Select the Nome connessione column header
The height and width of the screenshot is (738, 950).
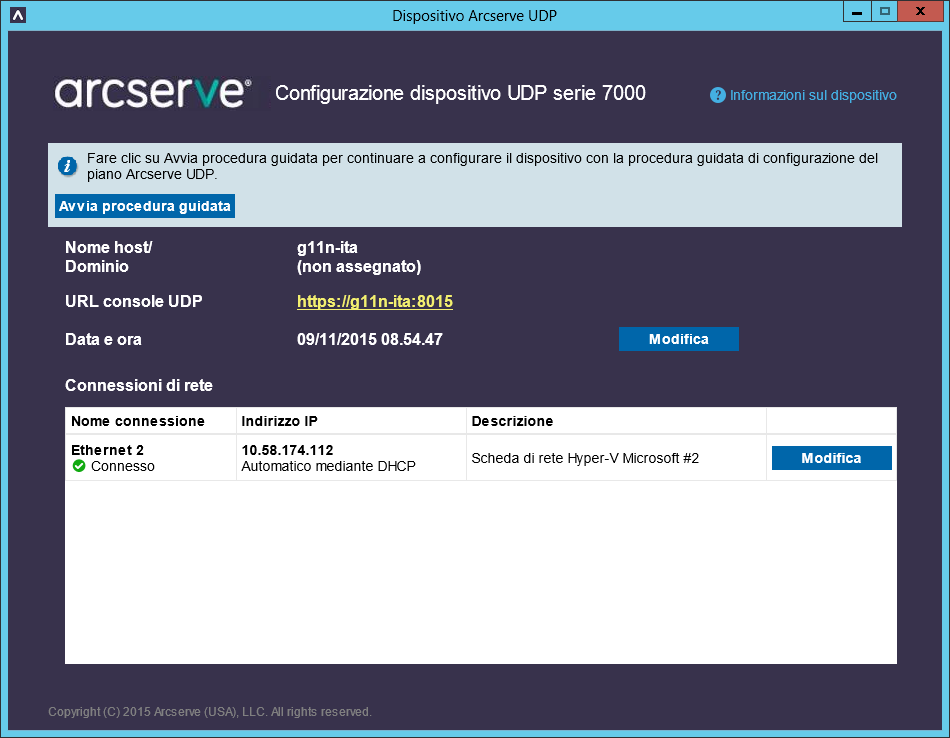coord(138,421)
